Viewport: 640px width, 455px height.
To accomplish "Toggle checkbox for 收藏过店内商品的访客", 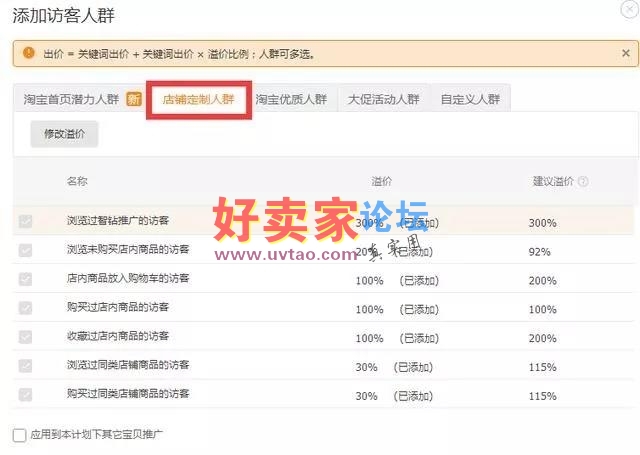I will pos(25,337).
